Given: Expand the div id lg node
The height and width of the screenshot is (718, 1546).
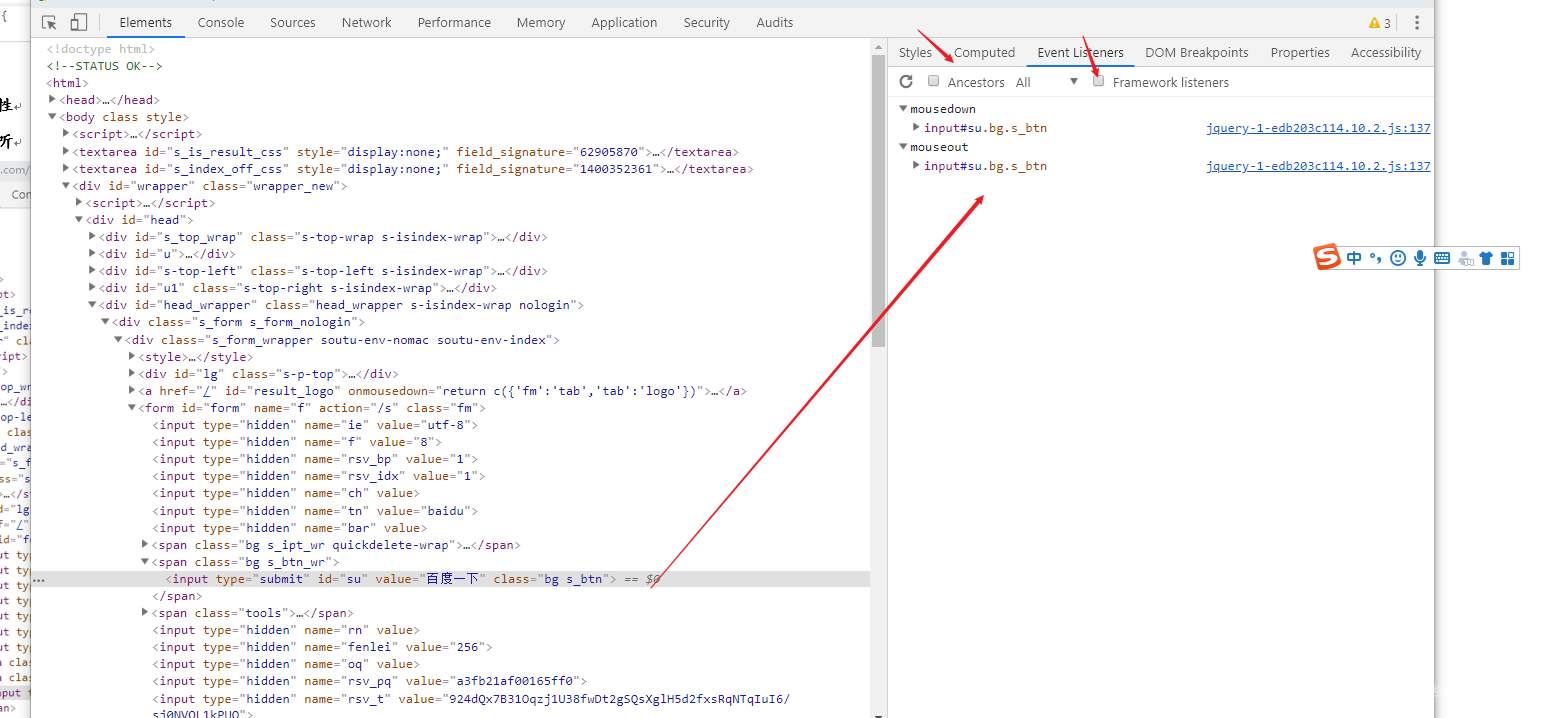Looking at the screenshot, I should click(132, 374).
